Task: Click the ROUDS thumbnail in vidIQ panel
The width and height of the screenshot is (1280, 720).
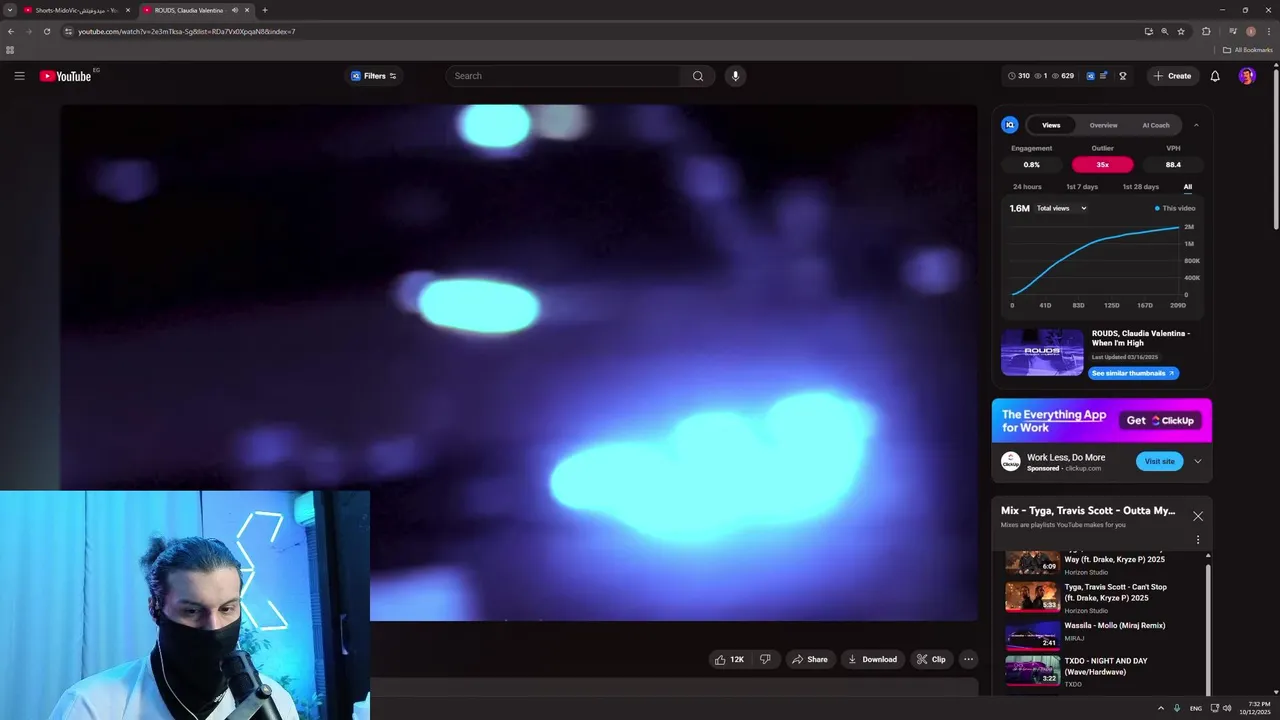Action: coord(1042,352)
